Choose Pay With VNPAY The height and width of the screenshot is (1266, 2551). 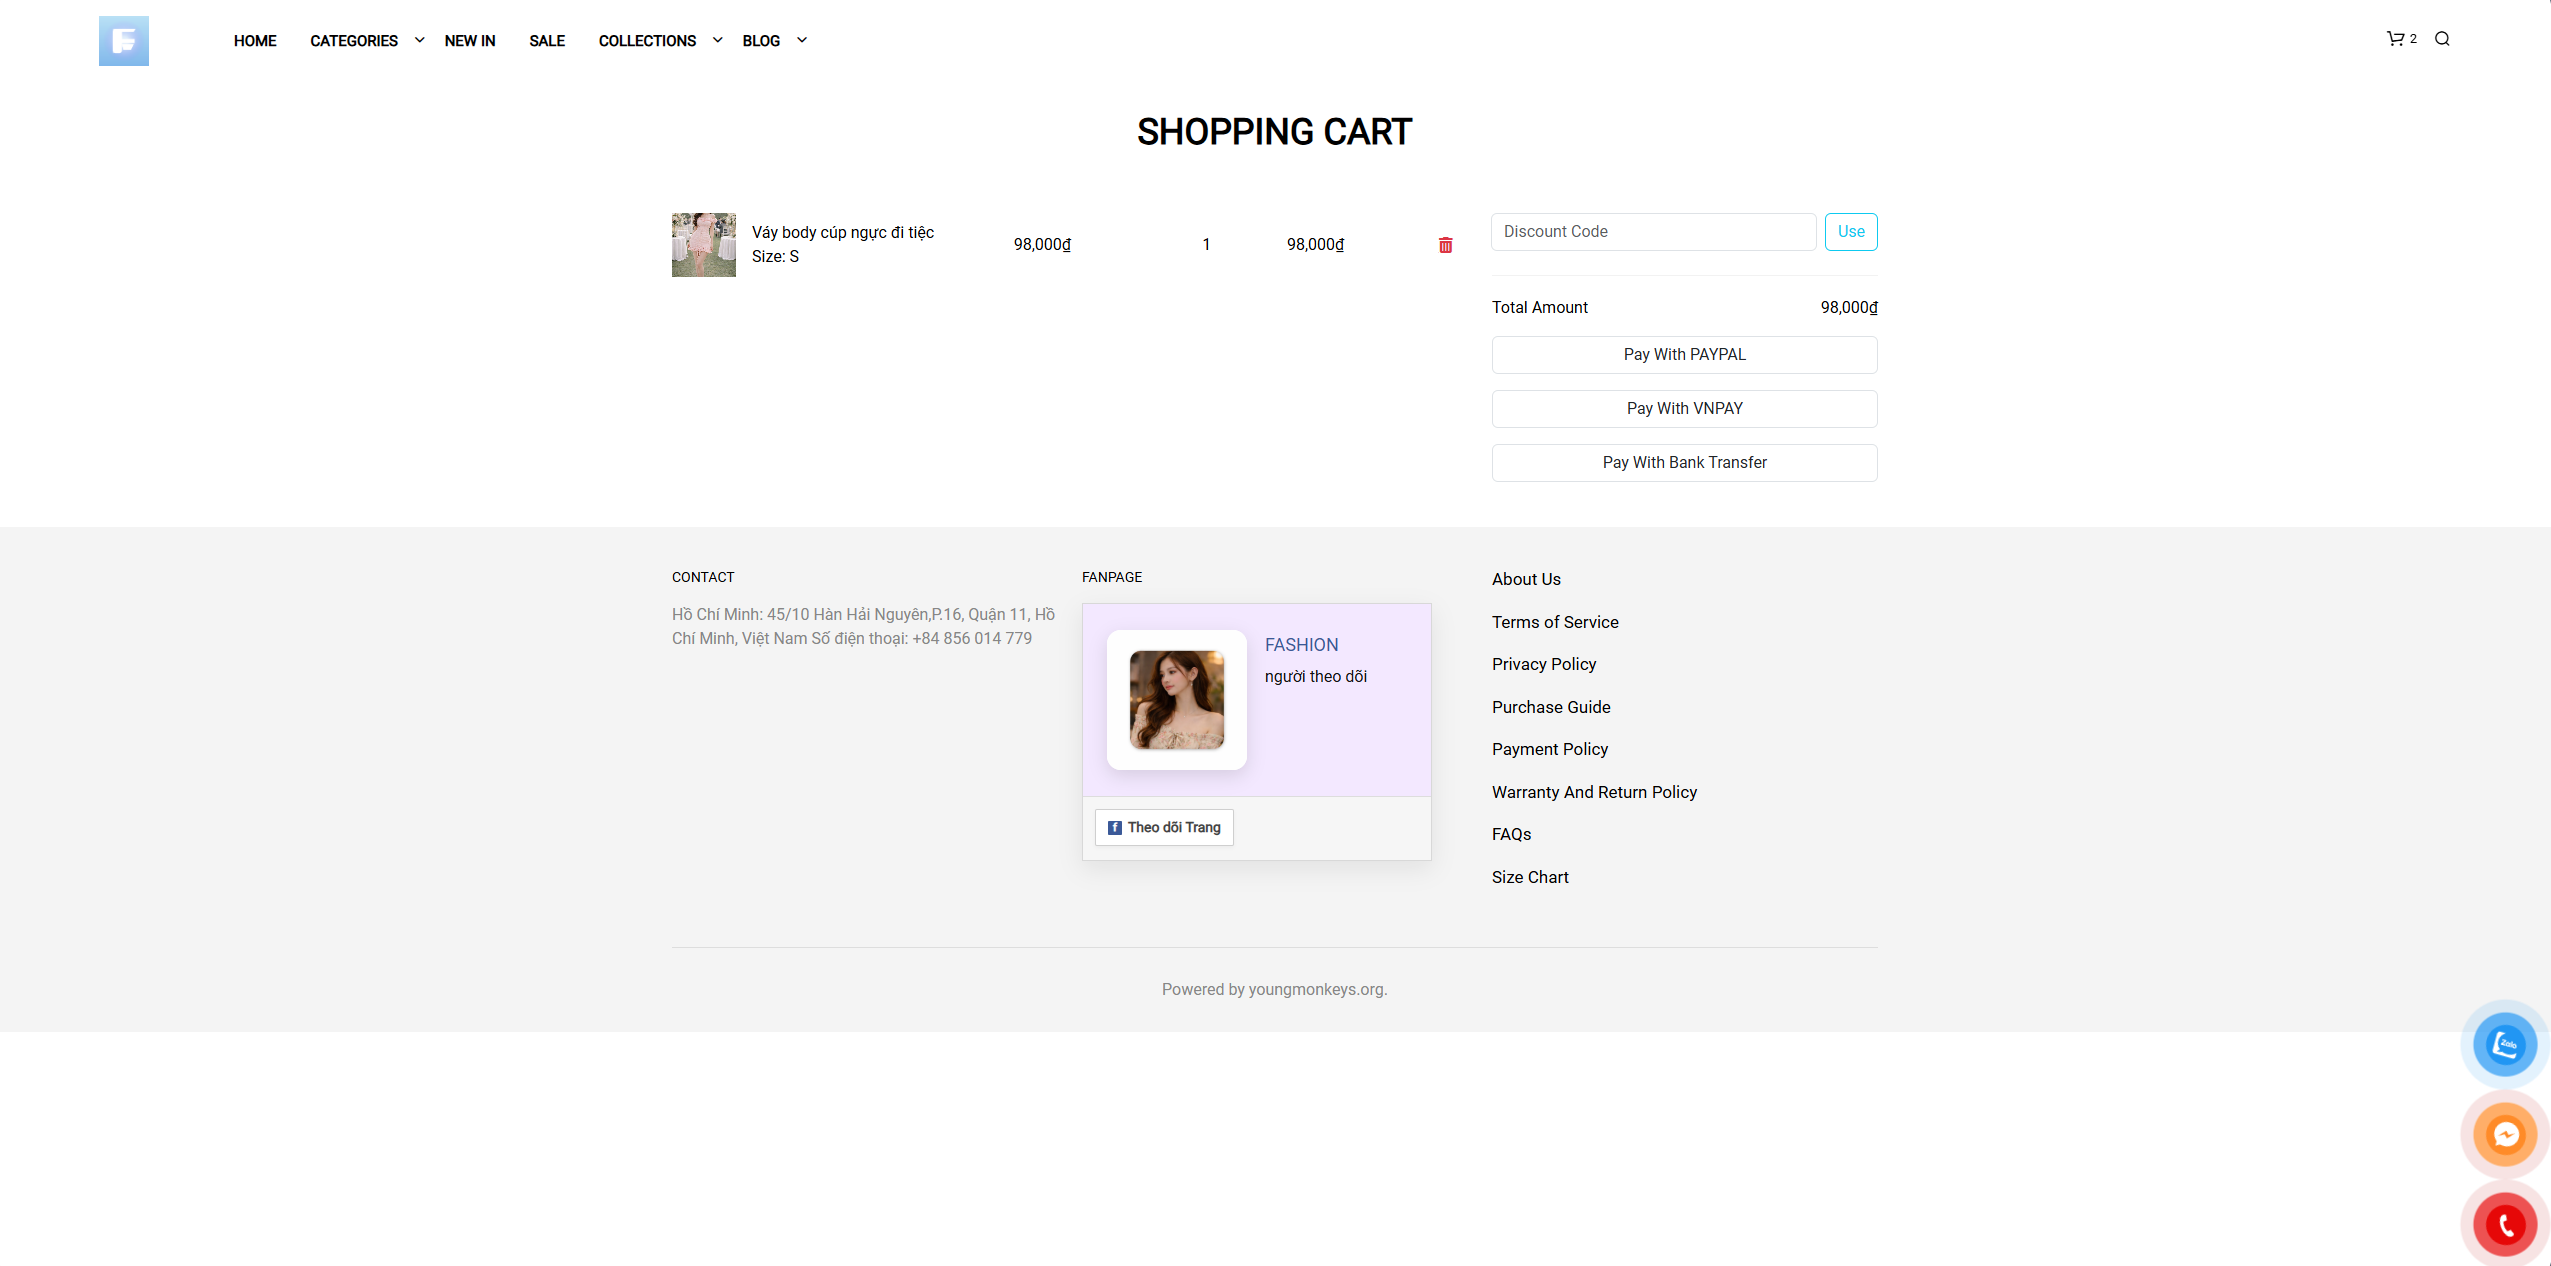1684,409
